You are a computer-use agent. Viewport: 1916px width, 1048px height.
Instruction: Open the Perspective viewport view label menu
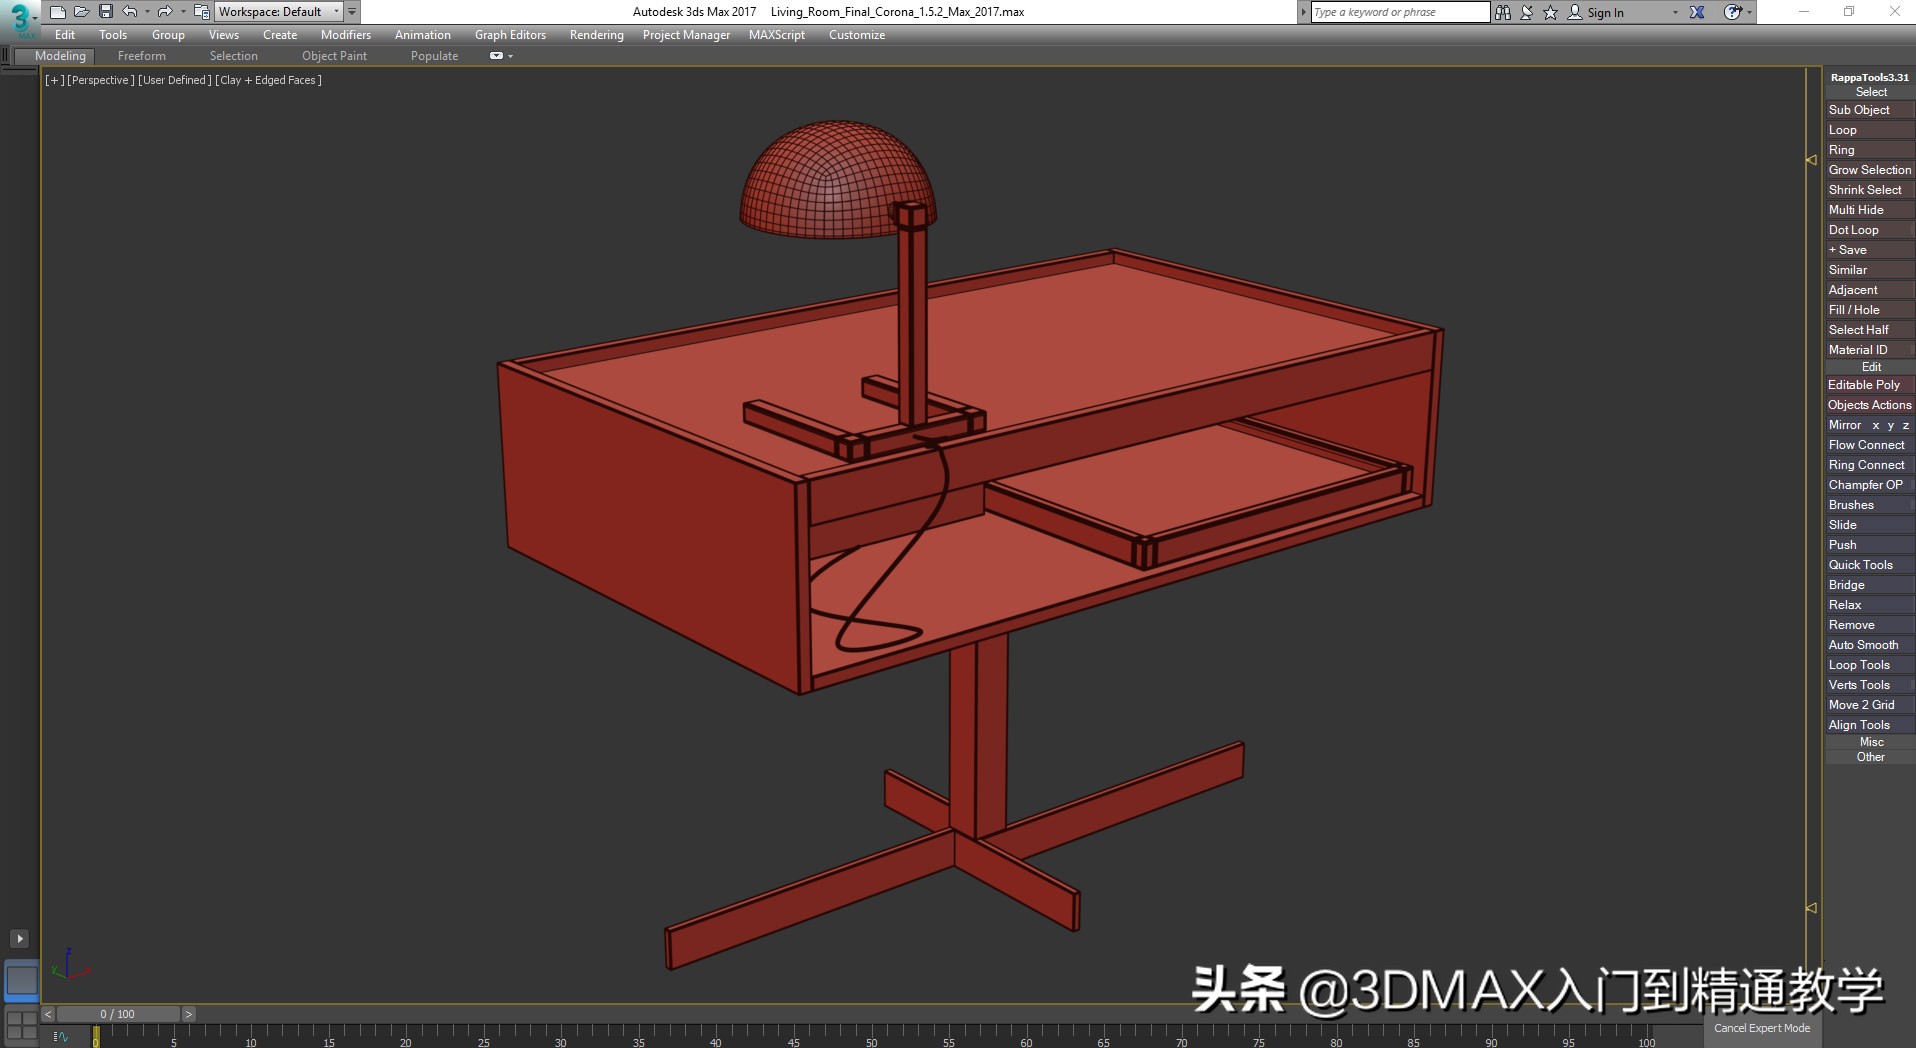pyautogui.click(x=100, y=80)
